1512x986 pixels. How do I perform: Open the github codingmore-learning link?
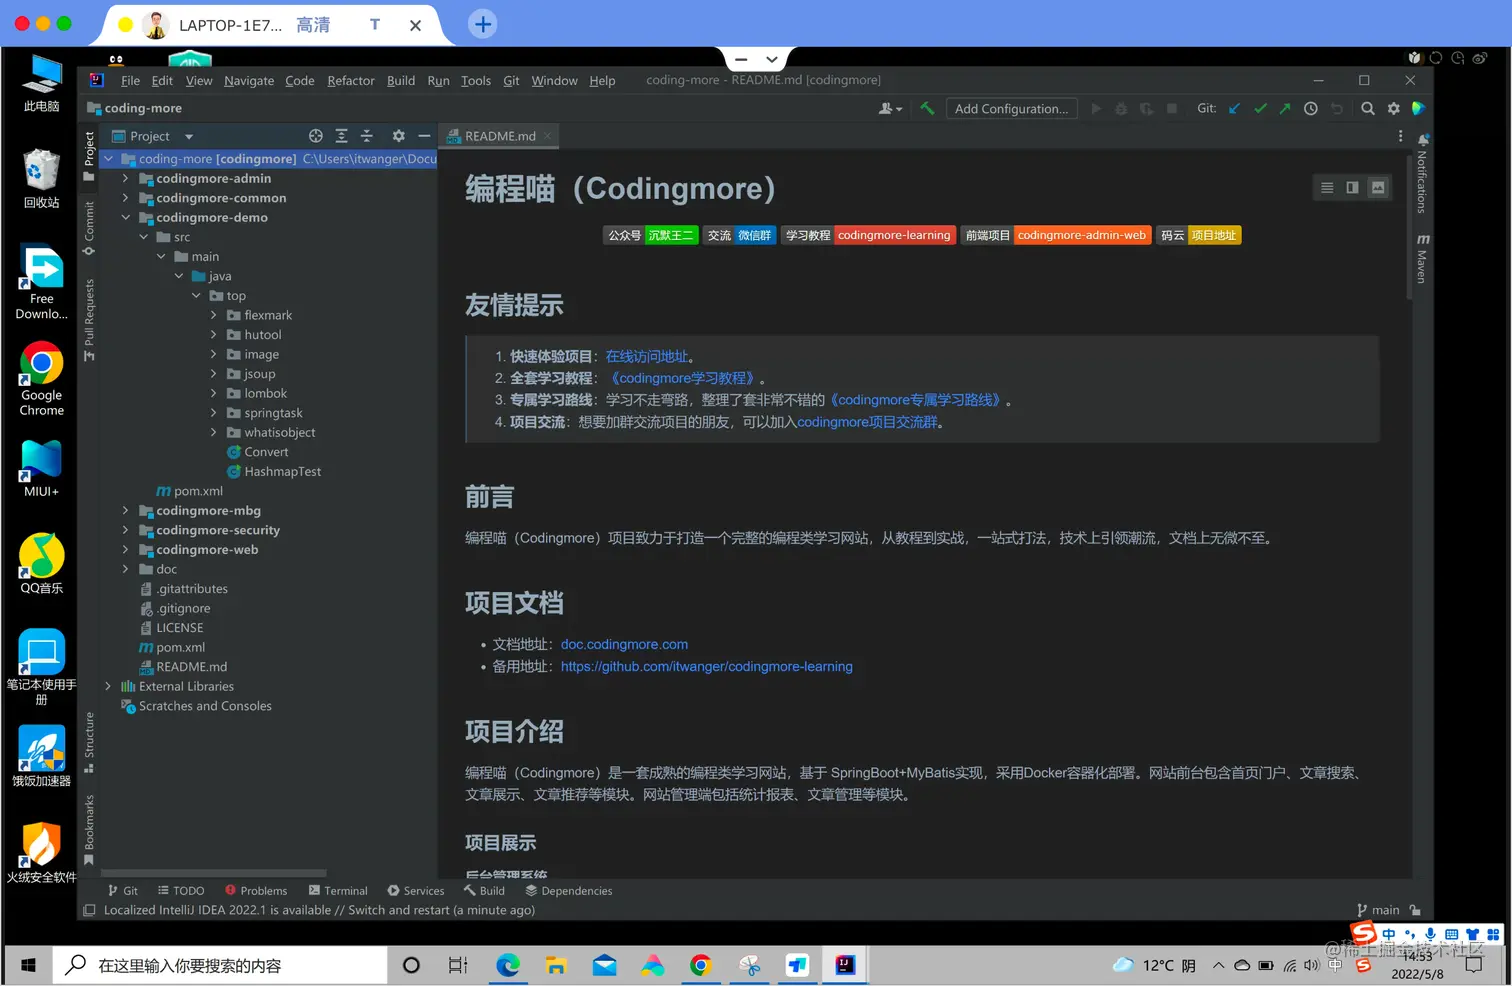[x=707, y=667]
